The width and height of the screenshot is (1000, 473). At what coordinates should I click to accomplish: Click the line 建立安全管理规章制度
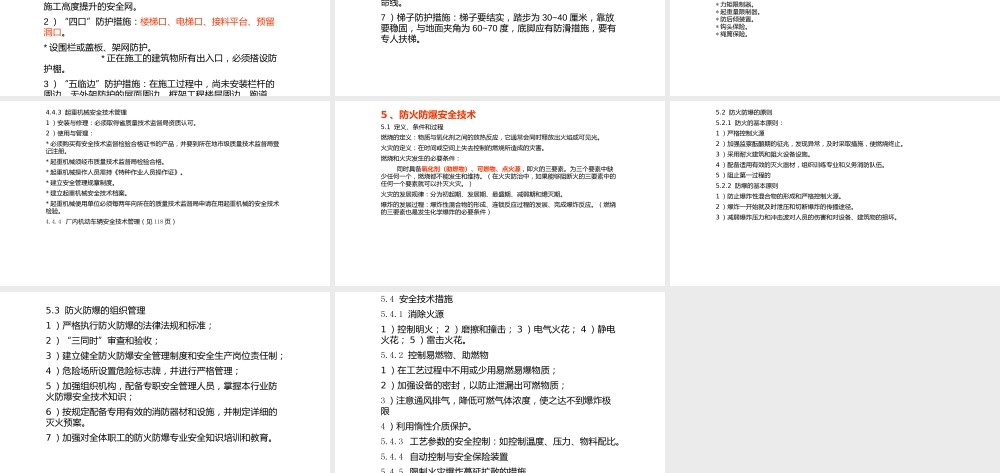[80, 182]
